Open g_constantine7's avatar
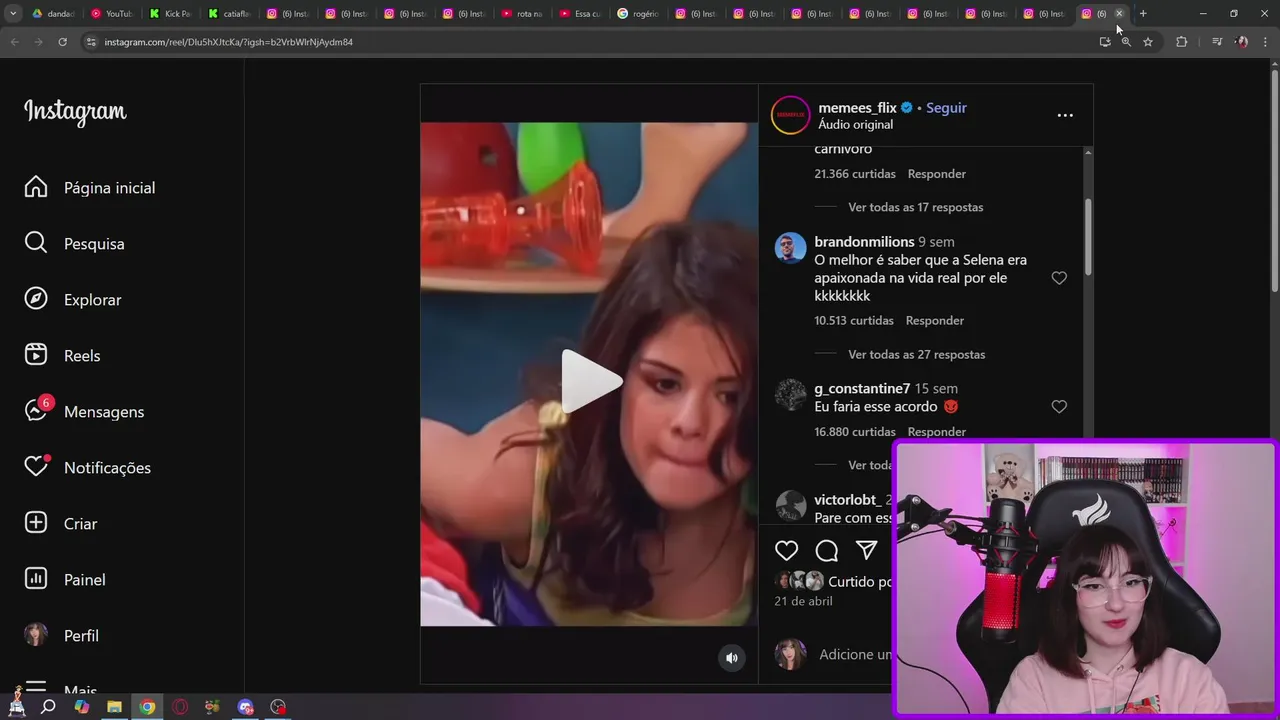 [790, 395]
